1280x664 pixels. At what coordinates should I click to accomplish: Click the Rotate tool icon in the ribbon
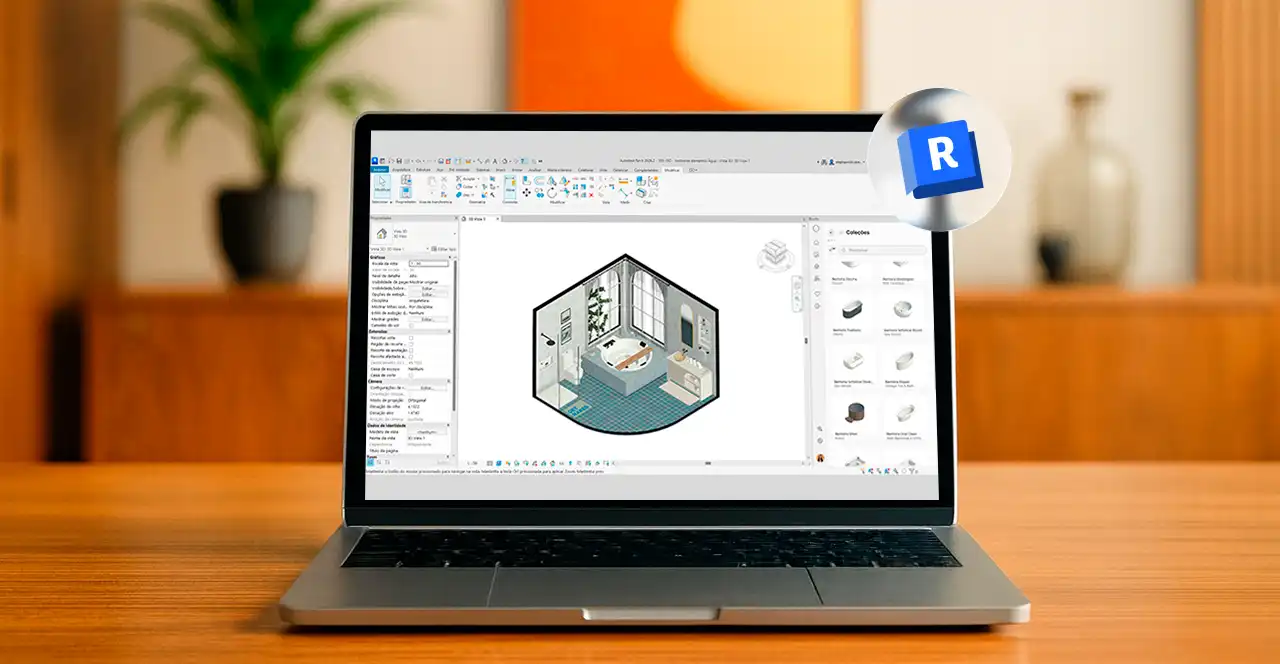coord(551,192)
